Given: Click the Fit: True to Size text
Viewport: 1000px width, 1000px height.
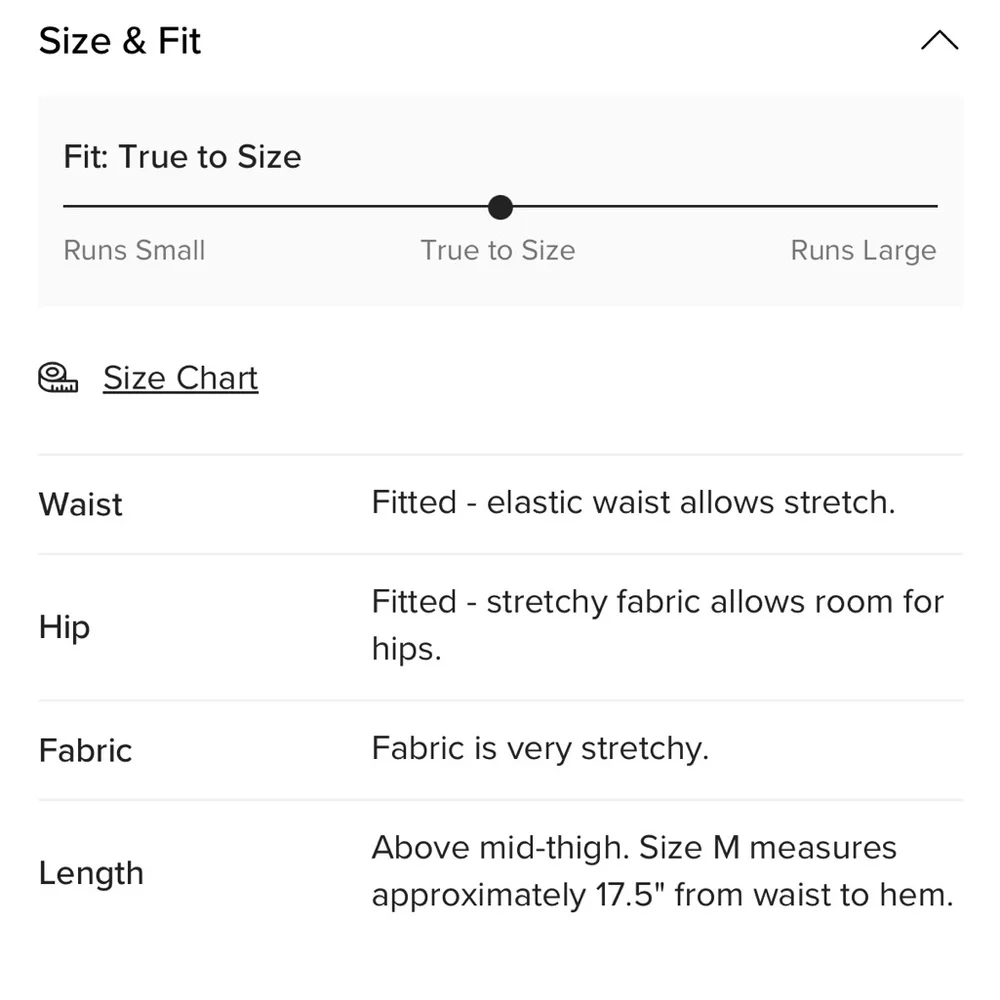Looking at the screenshot, I should [182, 156].
